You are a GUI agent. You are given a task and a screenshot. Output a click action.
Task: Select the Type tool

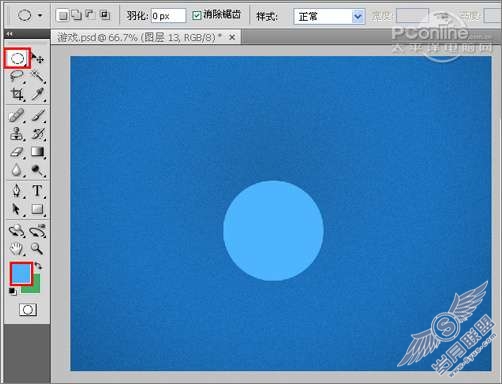38,191
